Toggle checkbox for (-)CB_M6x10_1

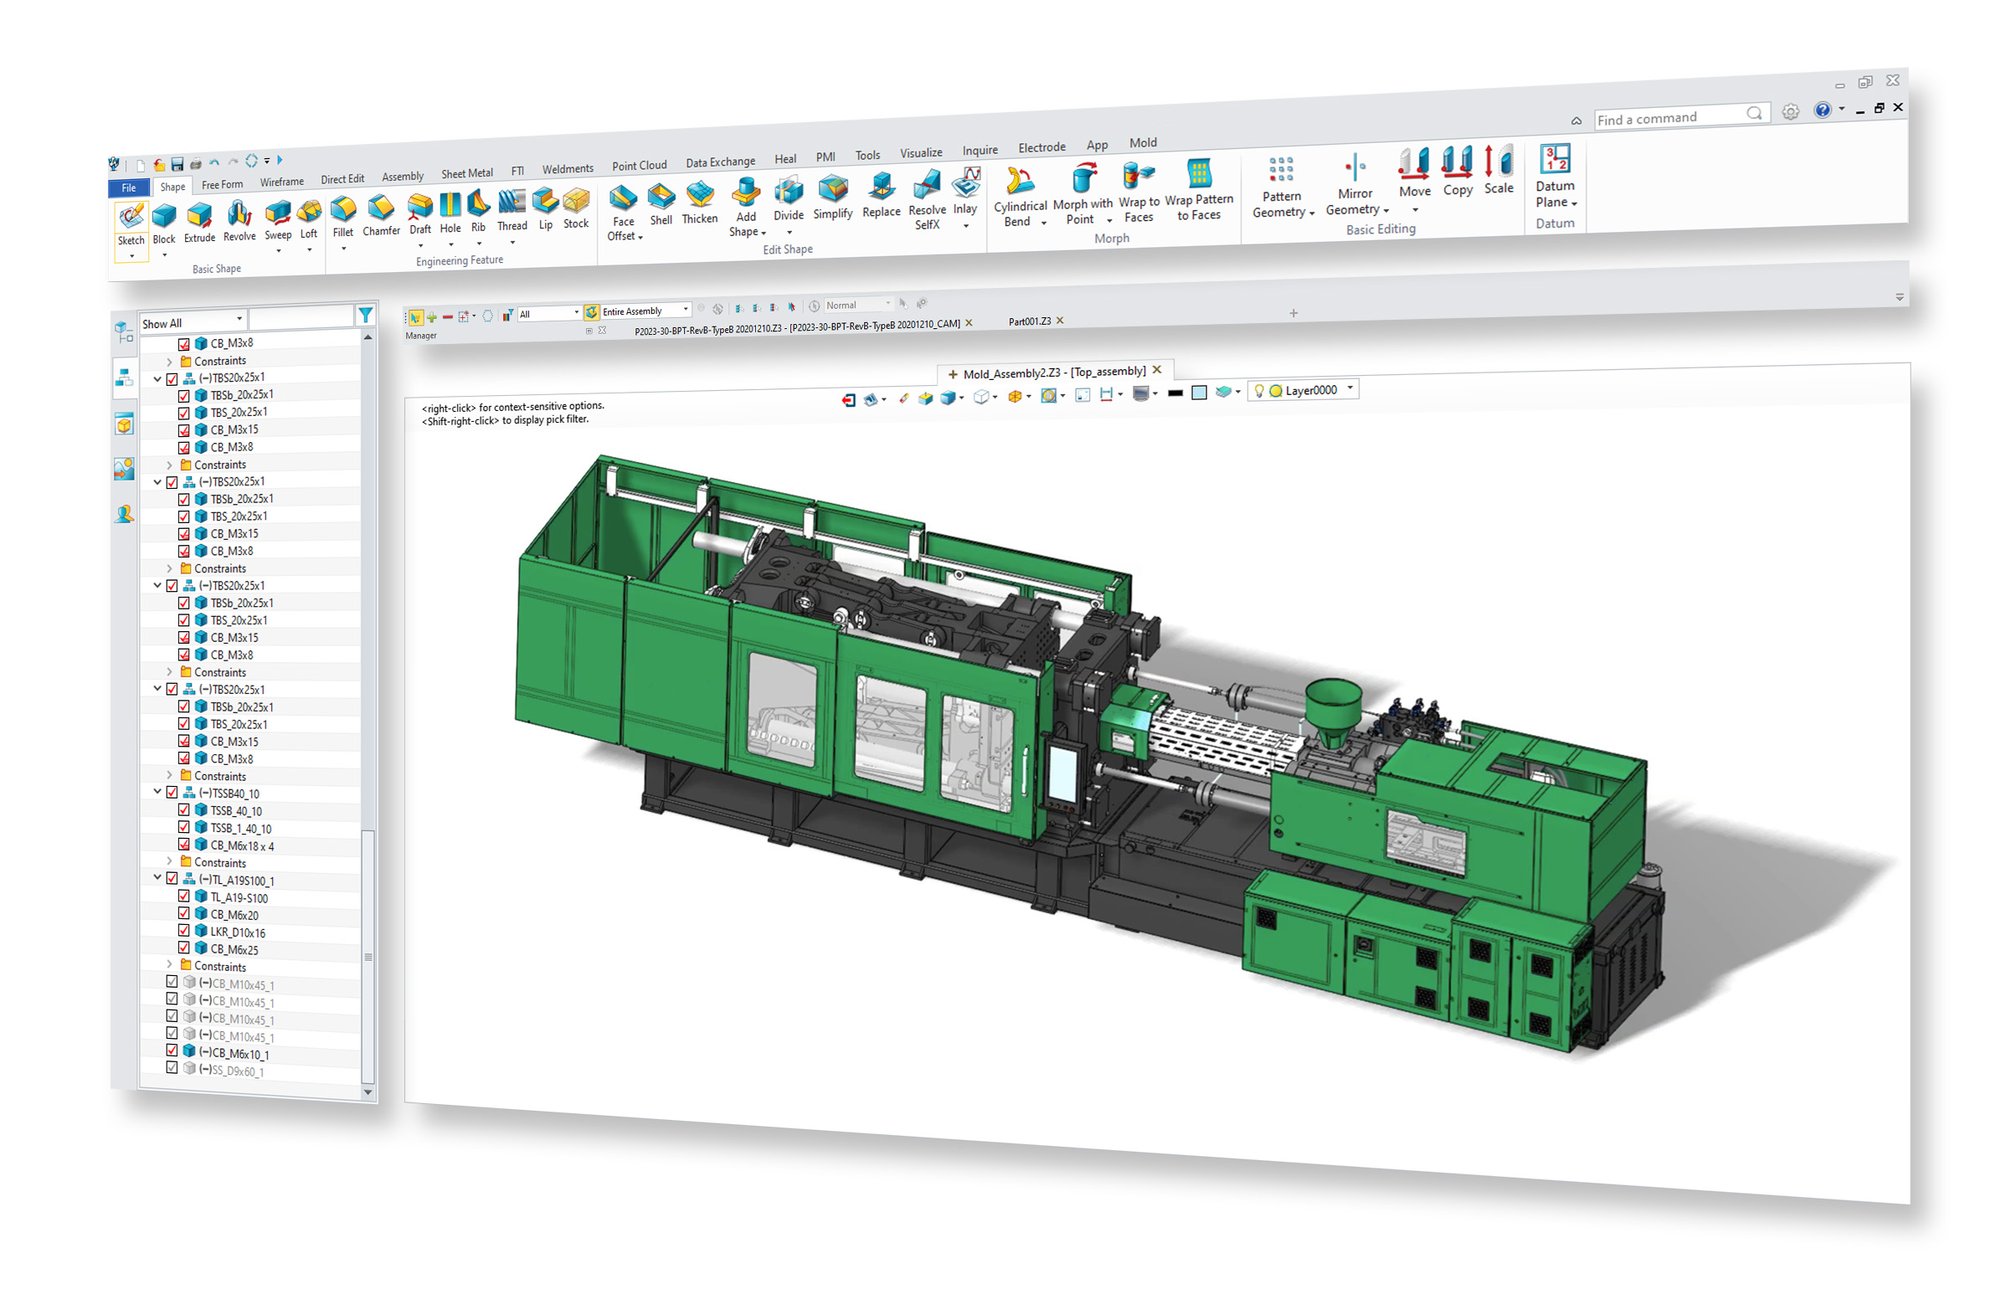coord(172,1051)
